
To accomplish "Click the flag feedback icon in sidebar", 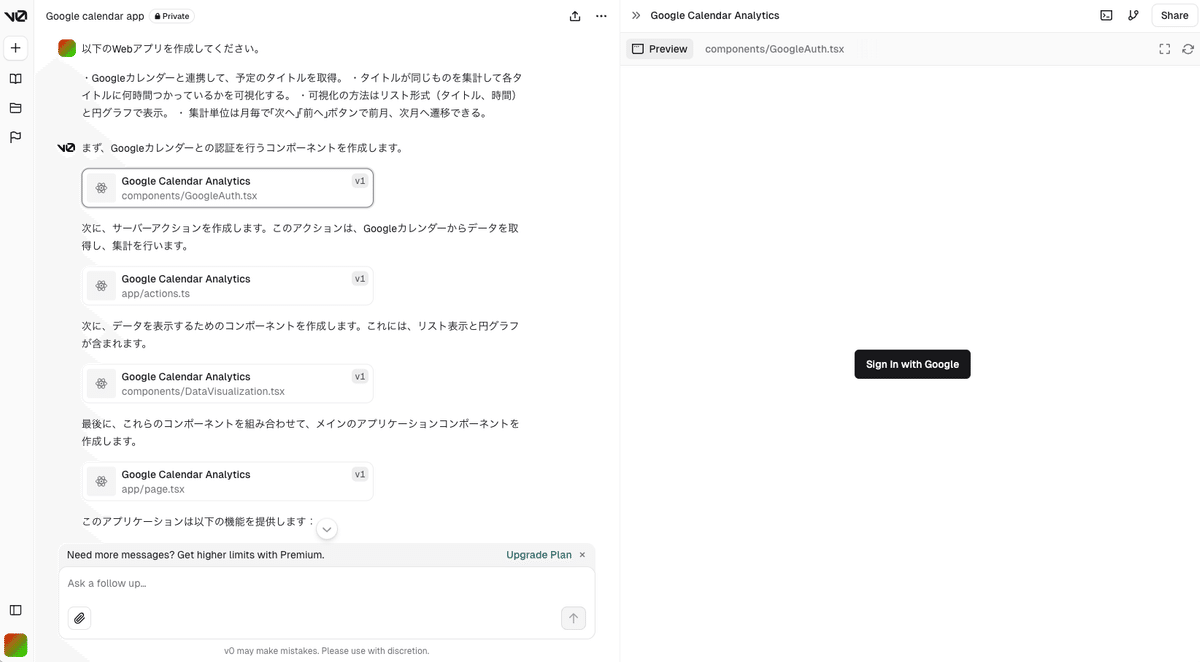I will pos(15,137).
